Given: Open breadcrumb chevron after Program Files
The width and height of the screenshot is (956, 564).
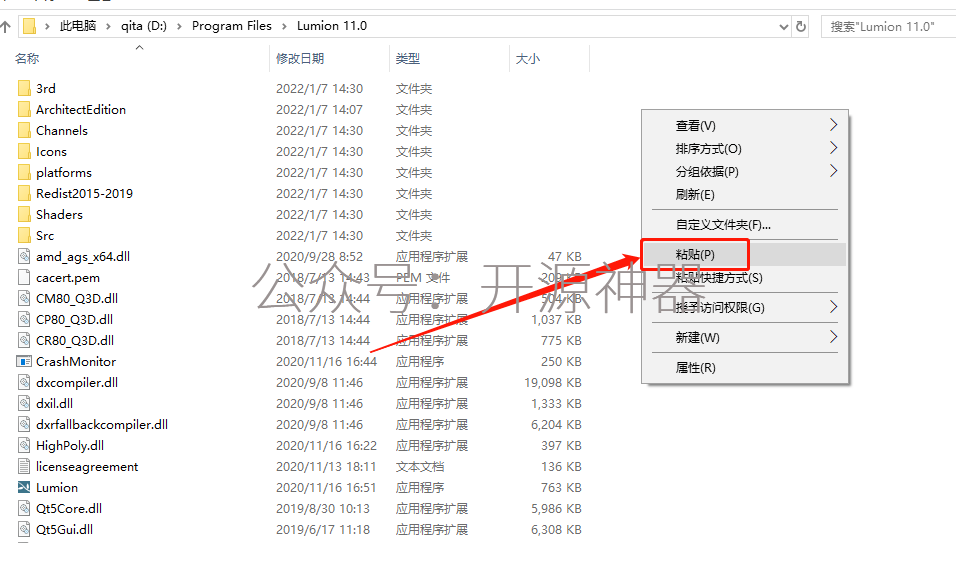Looking at the screenshot, I should [284, 26].
